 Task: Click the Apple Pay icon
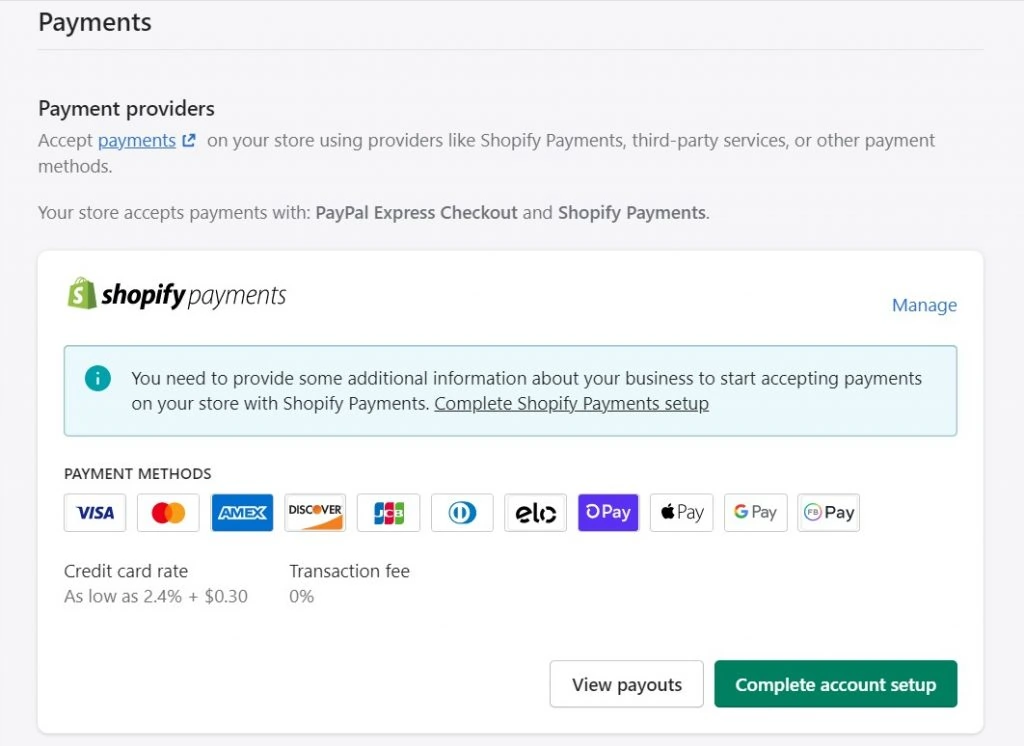[681, 512]
